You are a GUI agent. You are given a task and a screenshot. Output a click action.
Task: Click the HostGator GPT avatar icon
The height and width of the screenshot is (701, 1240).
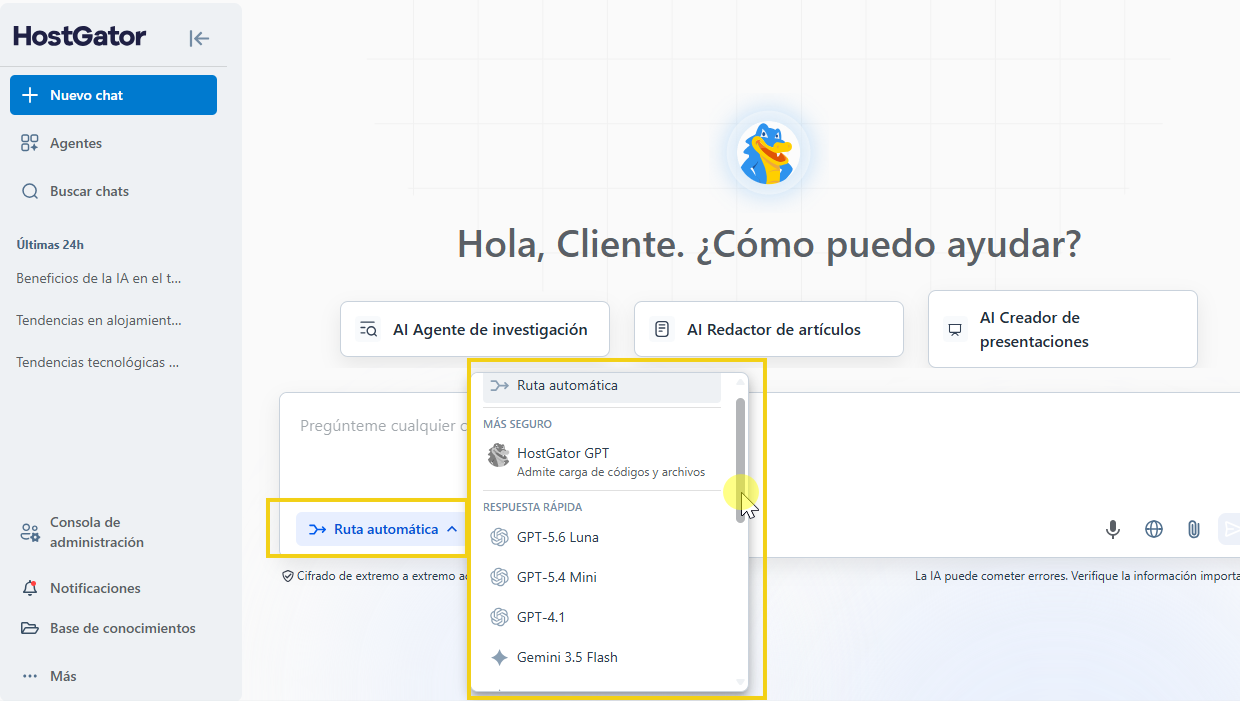point(498,455)
